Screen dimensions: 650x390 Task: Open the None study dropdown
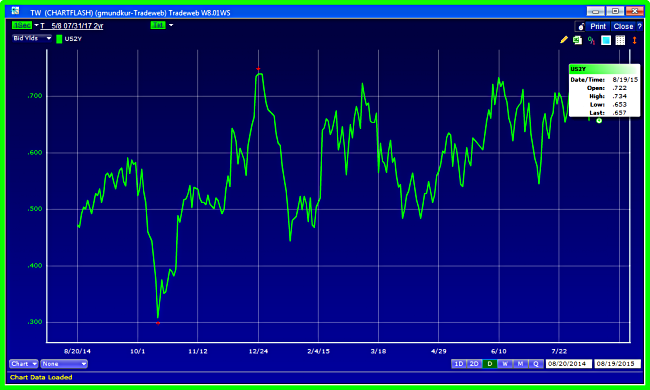coord(64,364)
